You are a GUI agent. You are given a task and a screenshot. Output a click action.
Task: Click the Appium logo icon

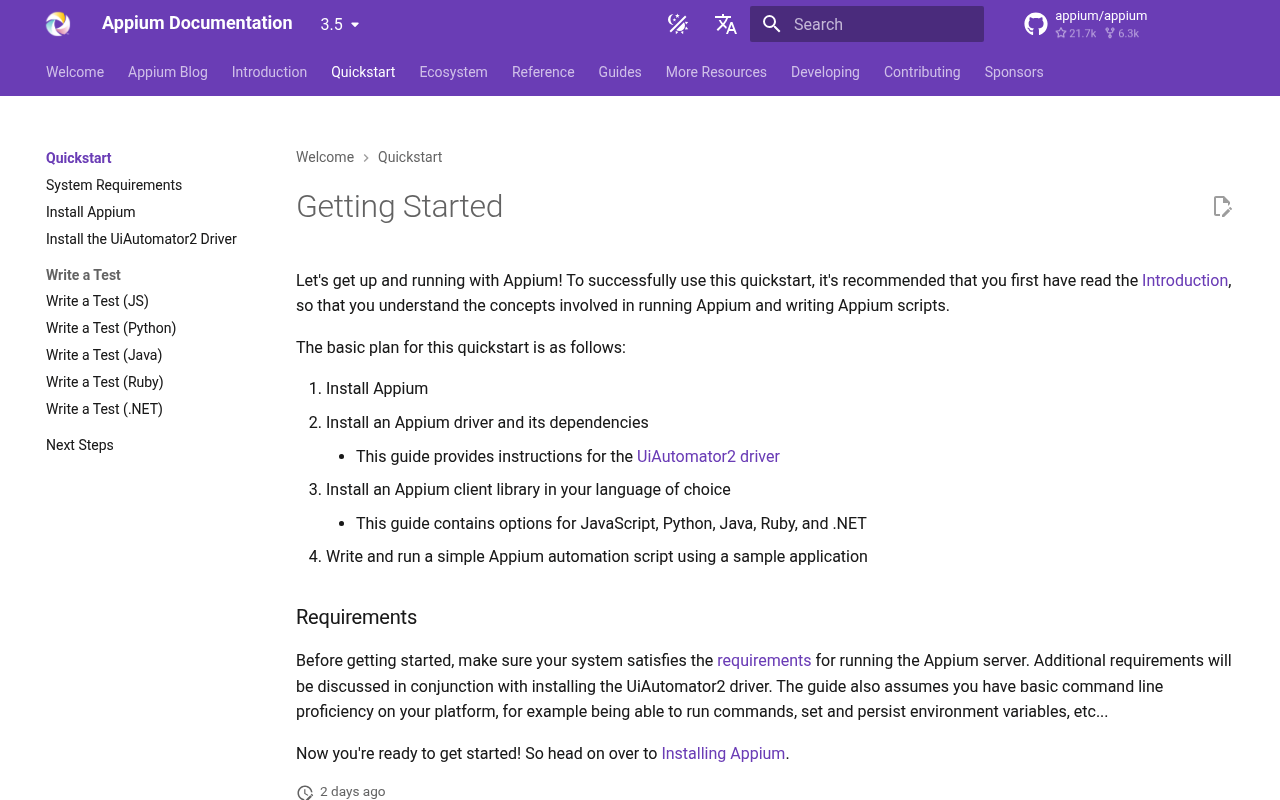58,24
